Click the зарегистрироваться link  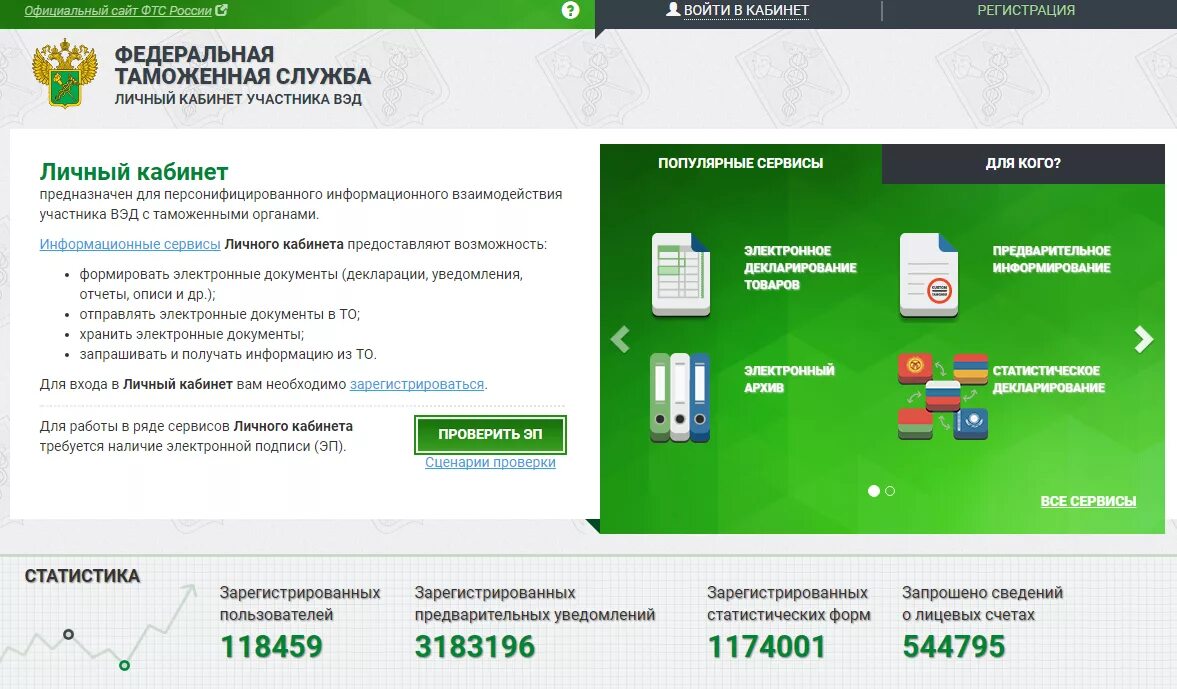tap(417, 384)
